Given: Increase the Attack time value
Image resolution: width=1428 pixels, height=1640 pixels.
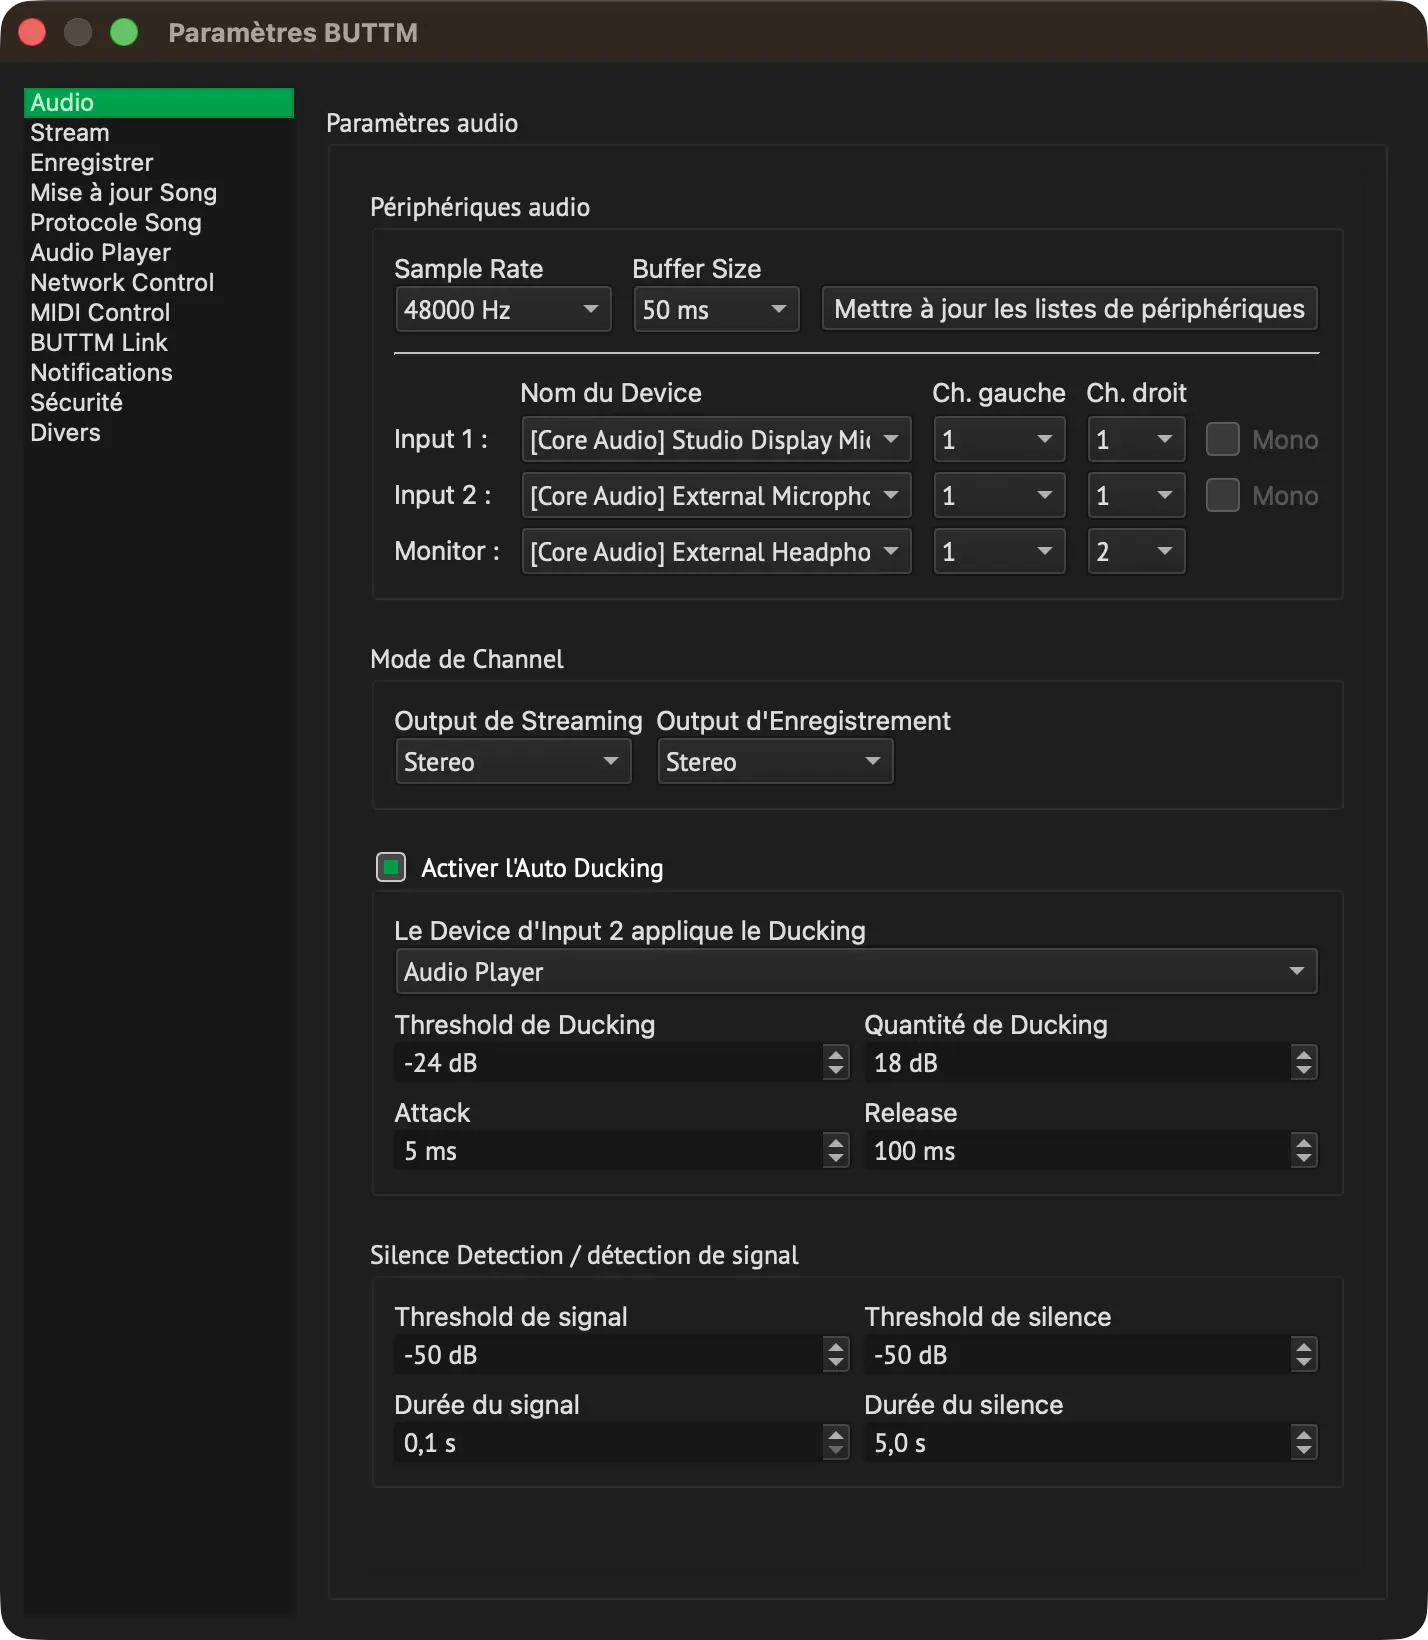Looking at the screenshot, I should pyautogui.click(x=836, y=1142).
